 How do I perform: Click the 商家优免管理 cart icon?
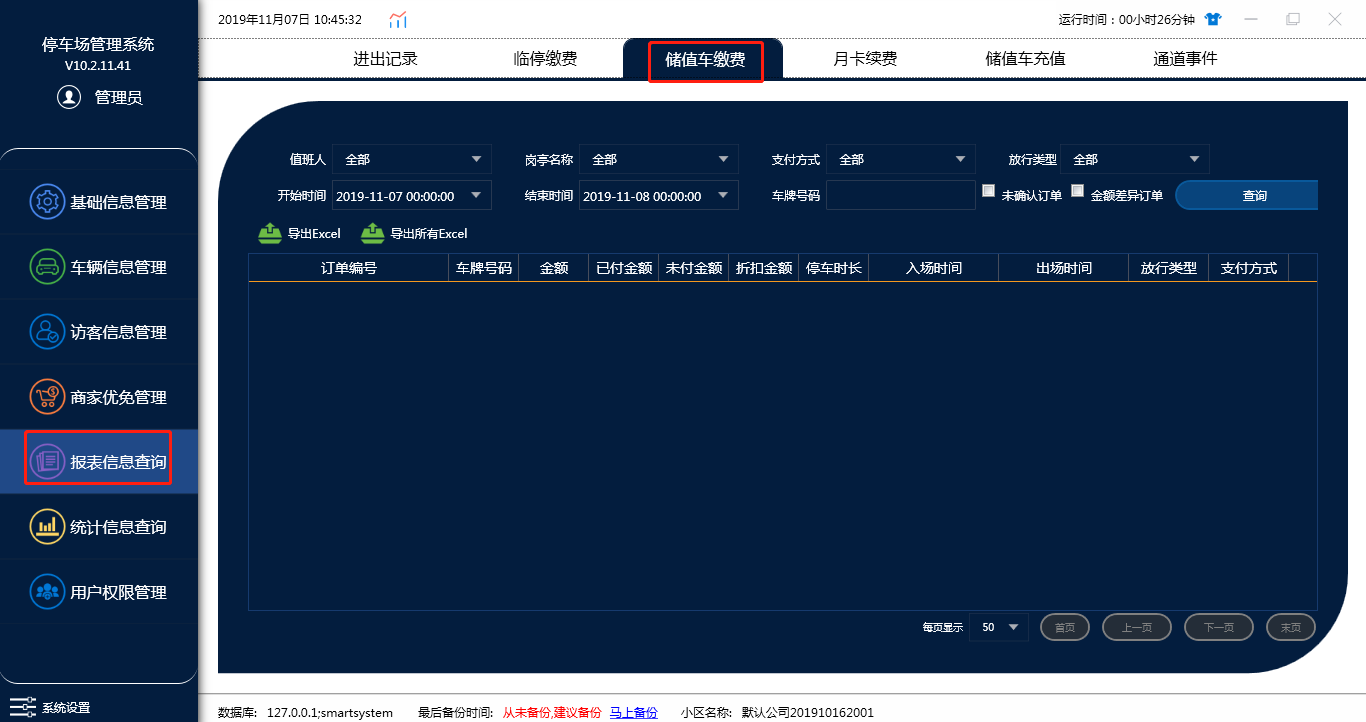[x=47, y=397]
